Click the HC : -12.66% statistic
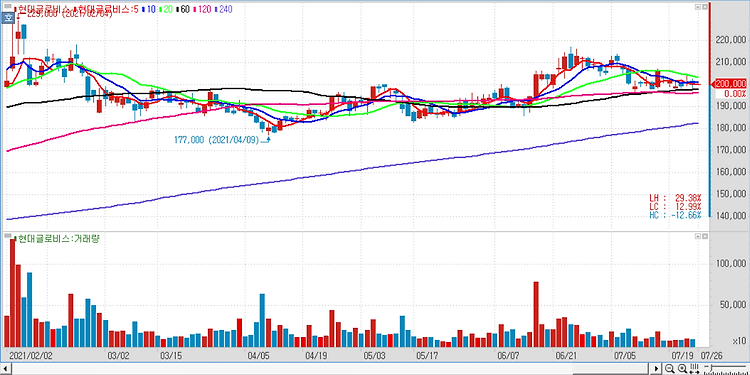The height and width of the screenshot is (375, 750). pyautogui.click(x=675, y=215)
